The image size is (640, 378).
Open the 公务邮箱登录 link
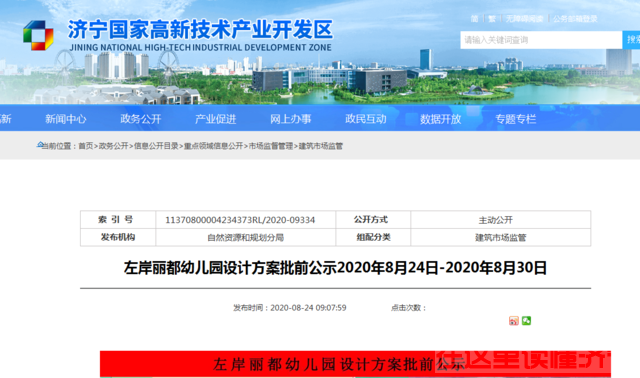(x=575, y=19)
